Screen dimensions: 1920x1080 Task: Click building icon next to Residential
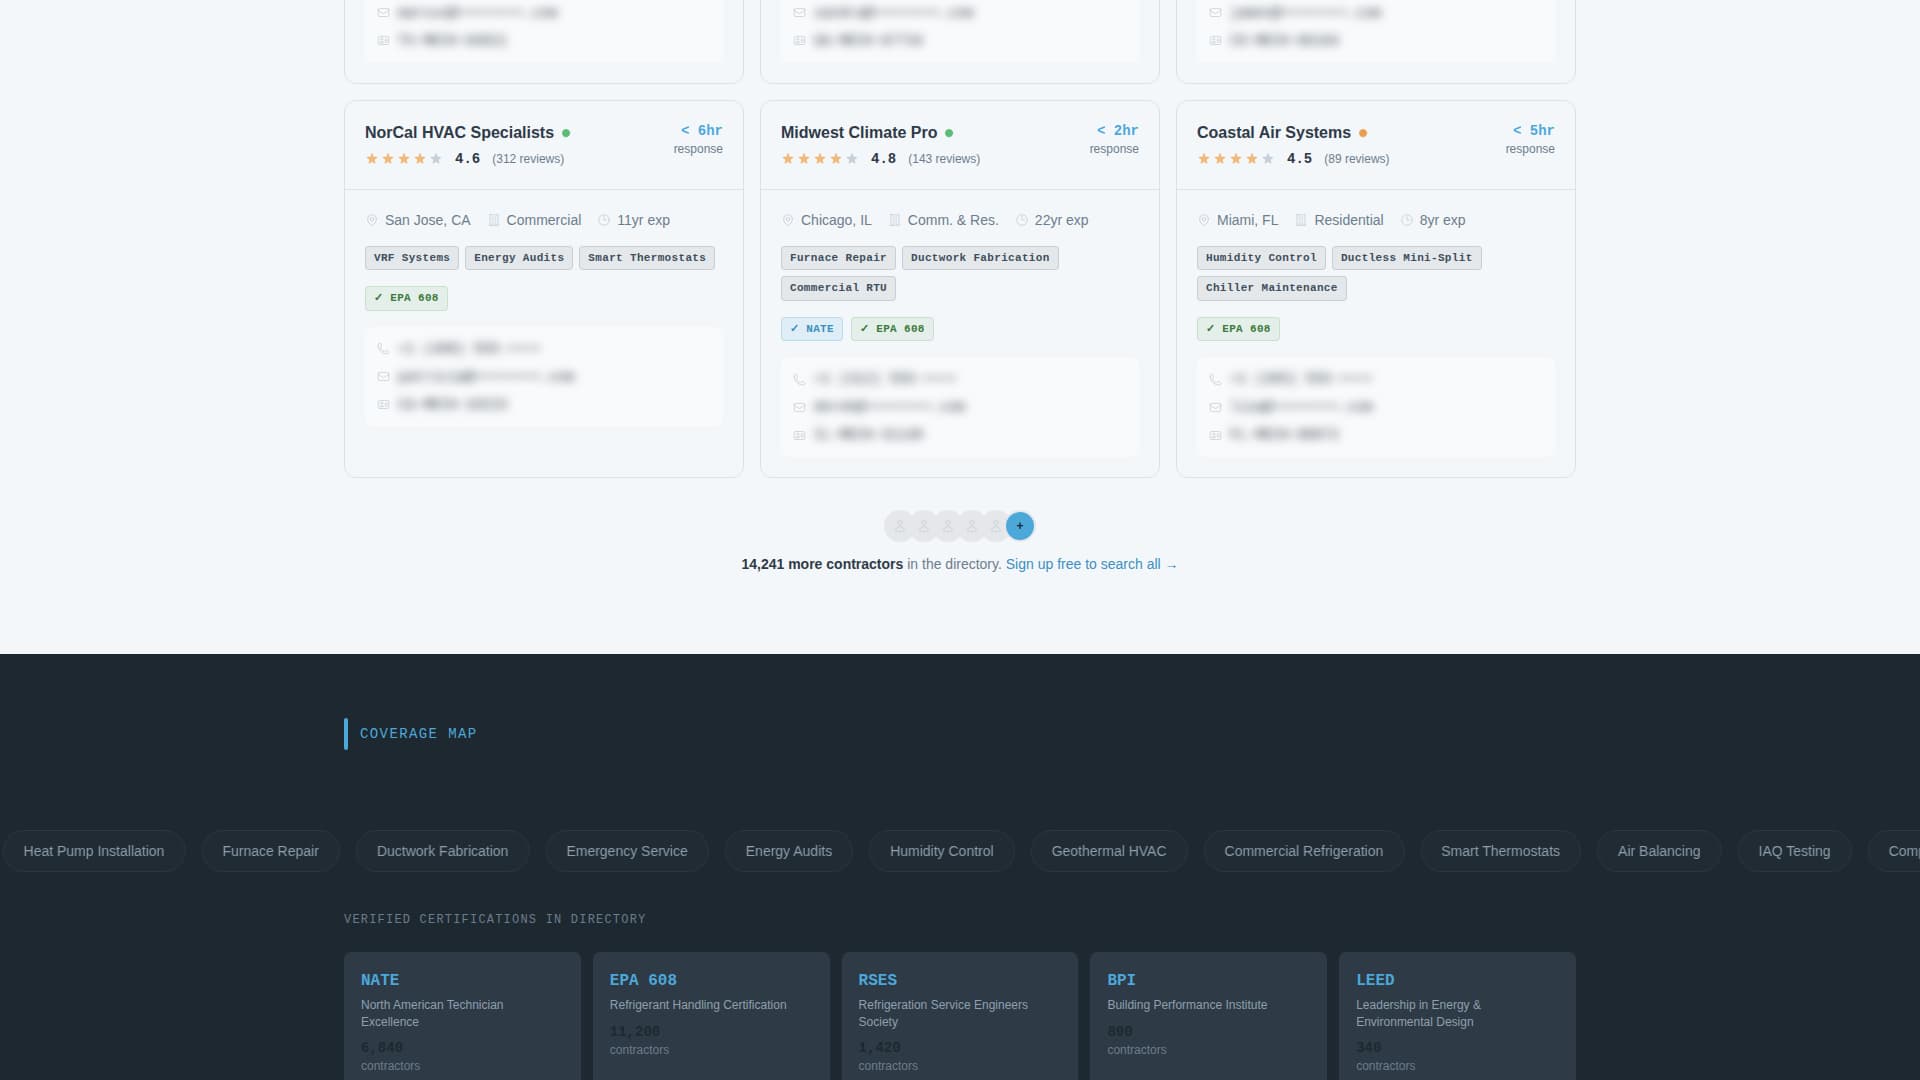coord(1301,220)
